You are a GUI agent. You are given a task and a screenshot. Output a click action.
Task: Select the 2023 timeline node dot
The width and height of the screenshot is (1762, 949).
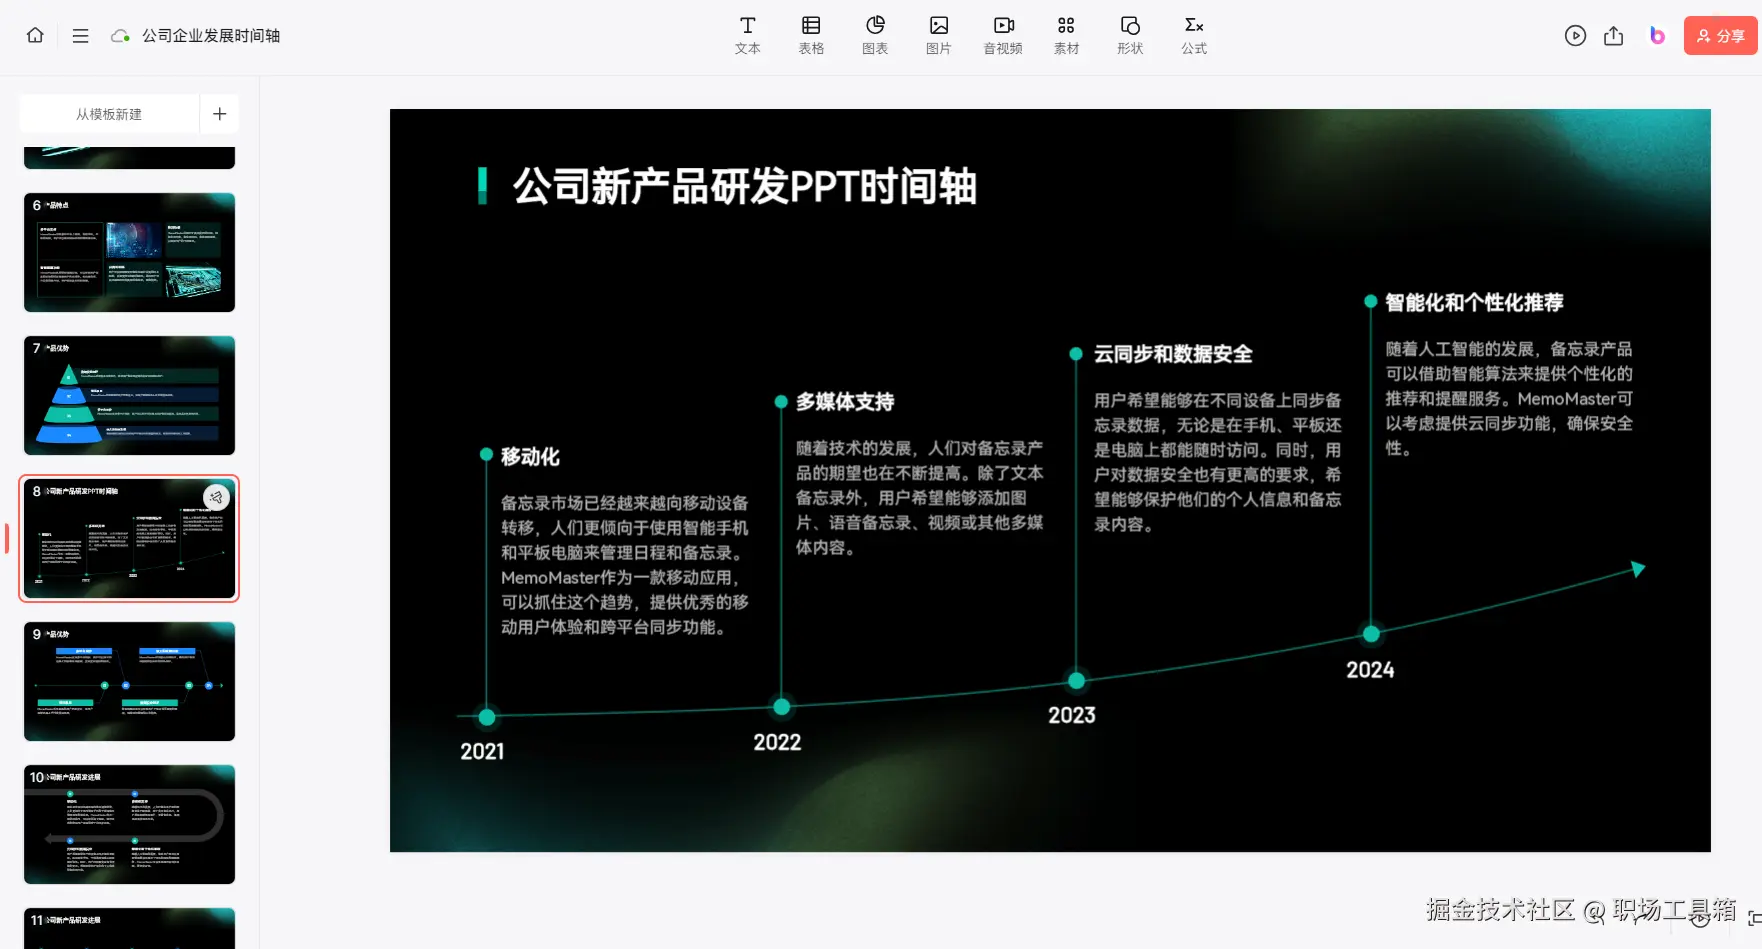pyautogui.click(x=1076, y=681)
